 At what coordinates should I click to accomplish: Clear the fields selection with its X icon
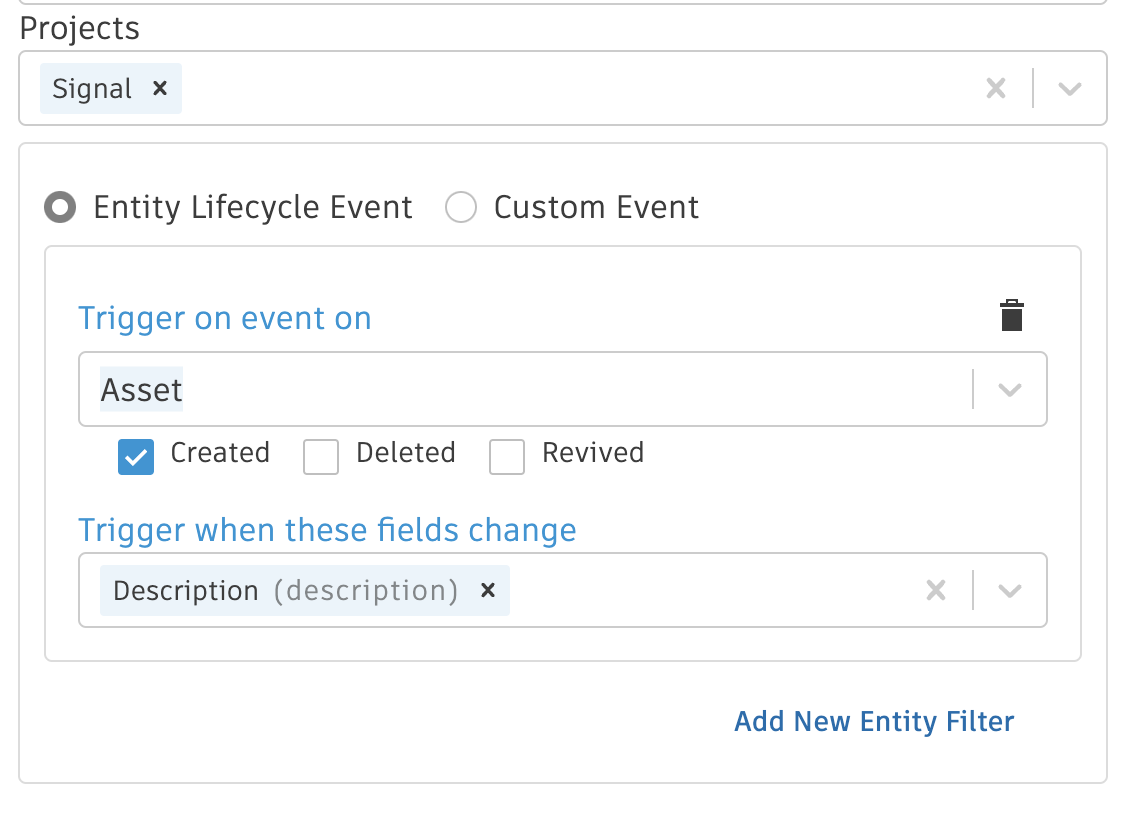pyautogui.click(x=936, y=590)
